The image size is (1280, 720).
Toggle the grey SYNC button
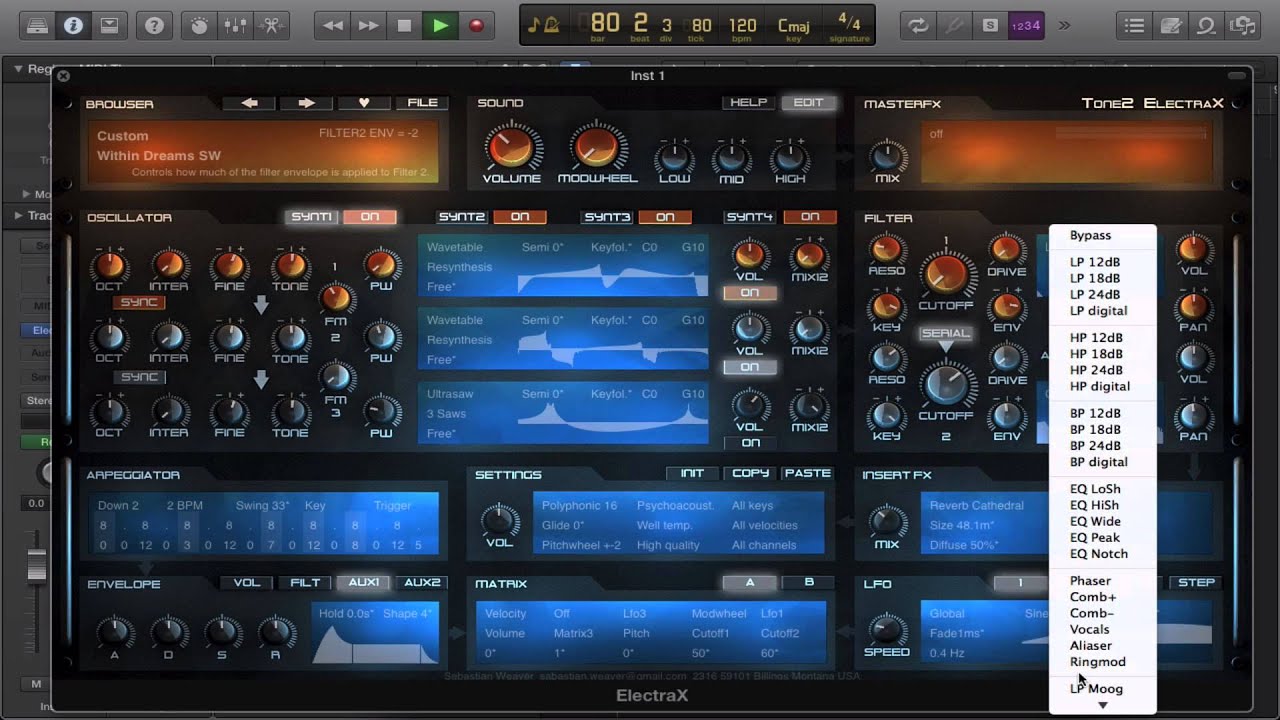pos(139,377)
